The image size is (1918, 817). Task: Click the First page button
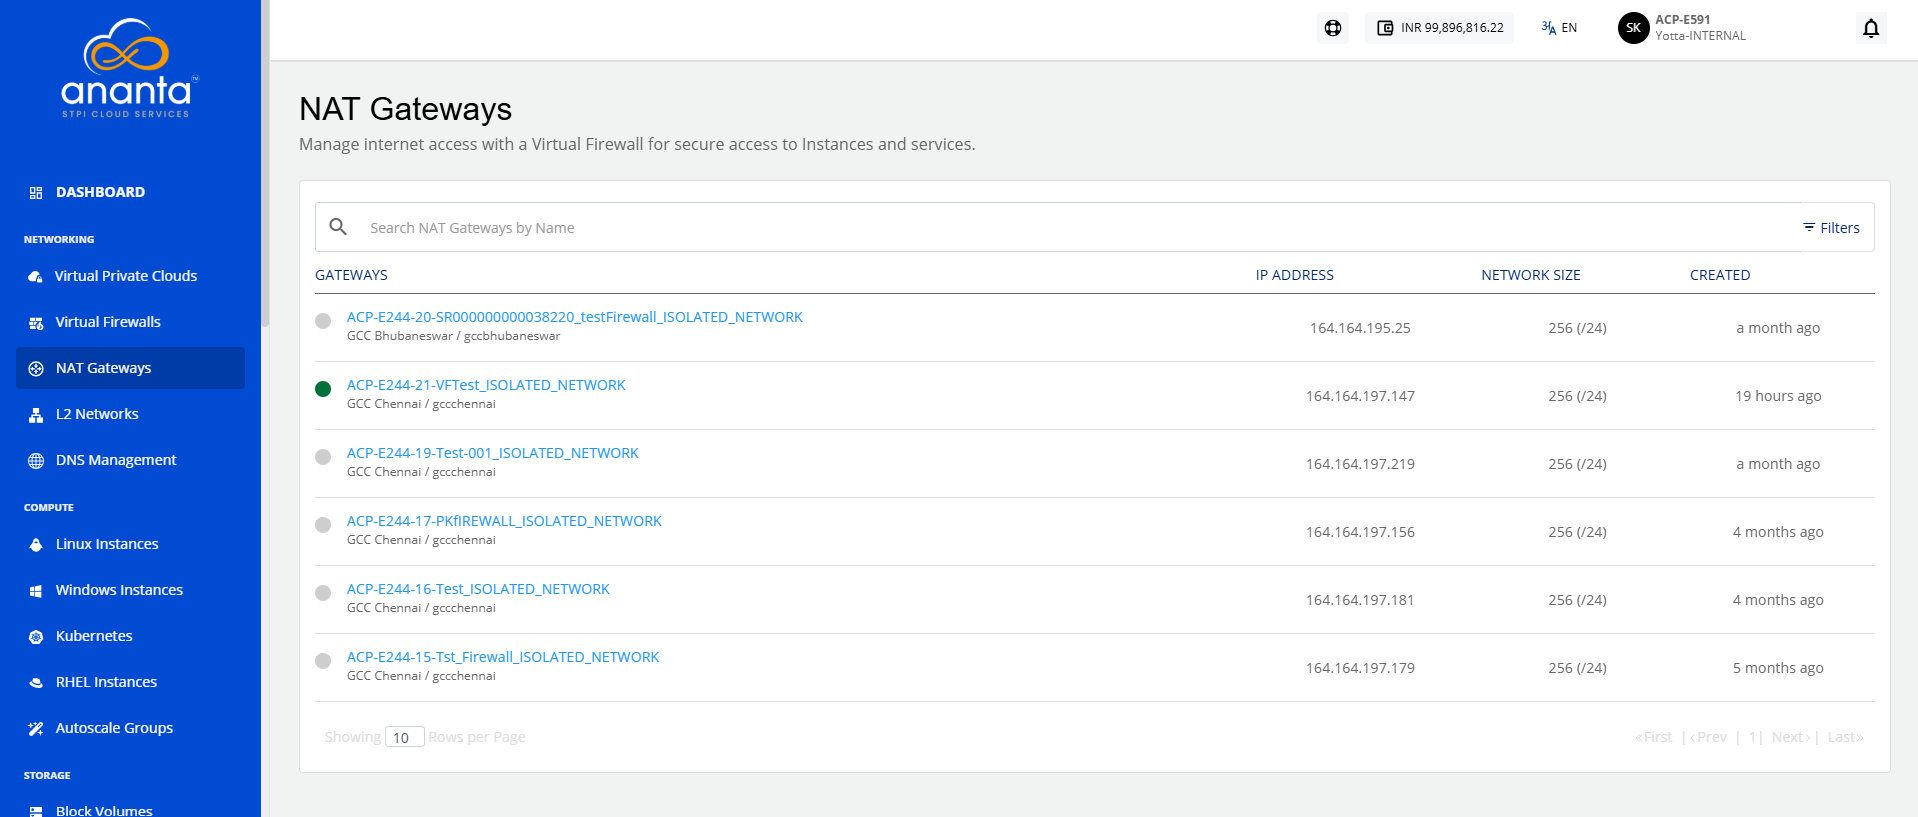coord(1654,737)
